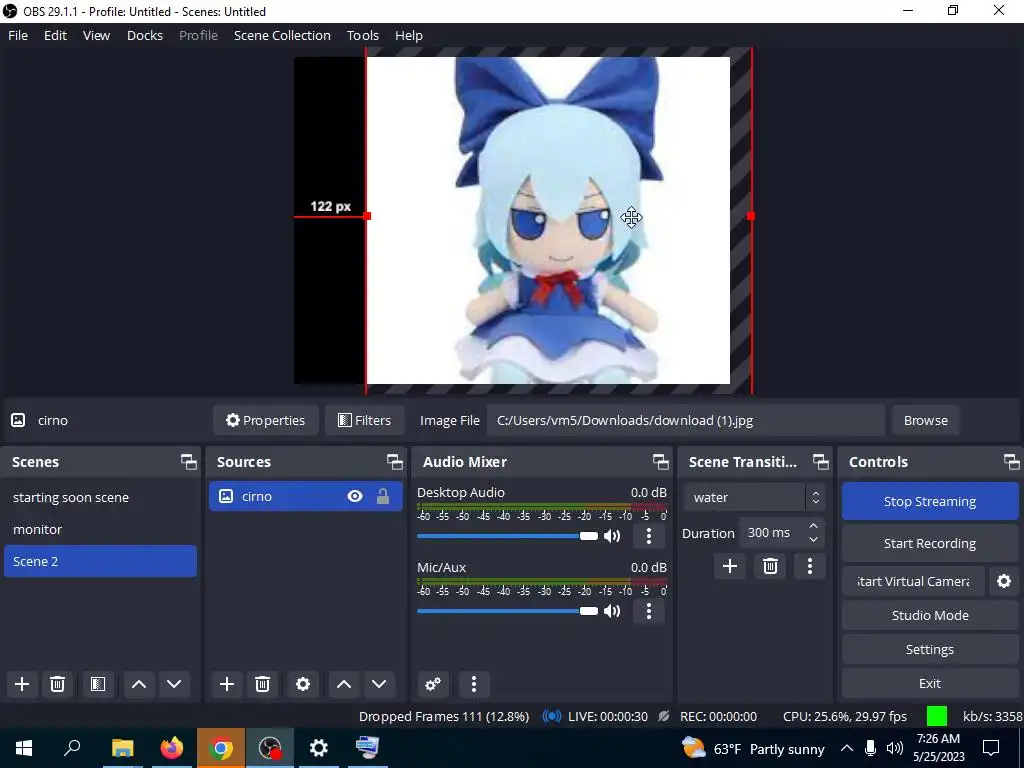This screenshot has width=1024, height=768.
Task: Open Chrome from taskbar
Action: coord(221,748)
